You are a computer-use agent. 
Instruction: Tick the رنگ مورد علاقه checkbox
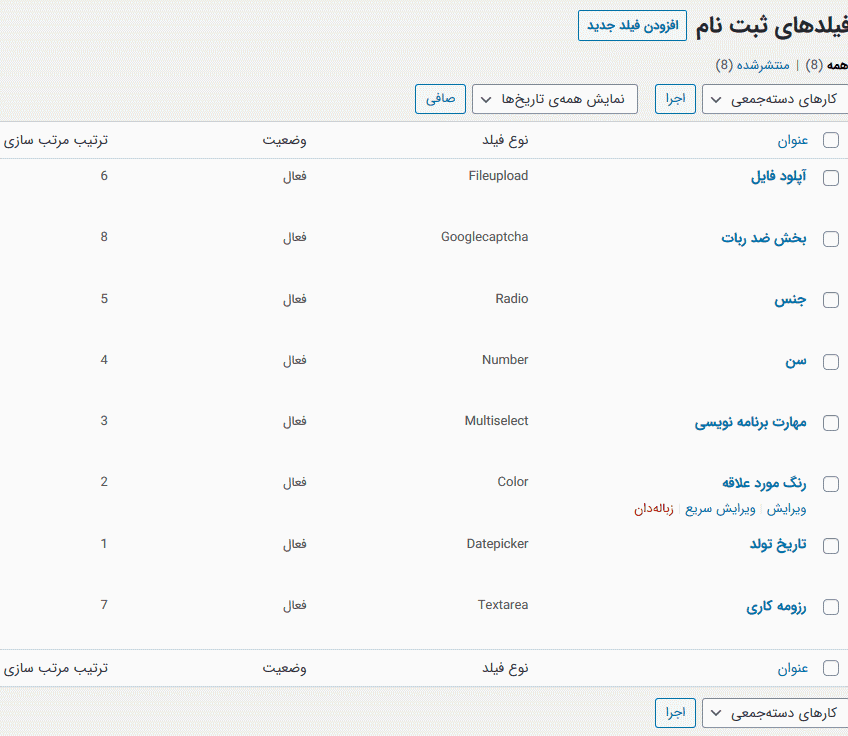click(831, 484)
